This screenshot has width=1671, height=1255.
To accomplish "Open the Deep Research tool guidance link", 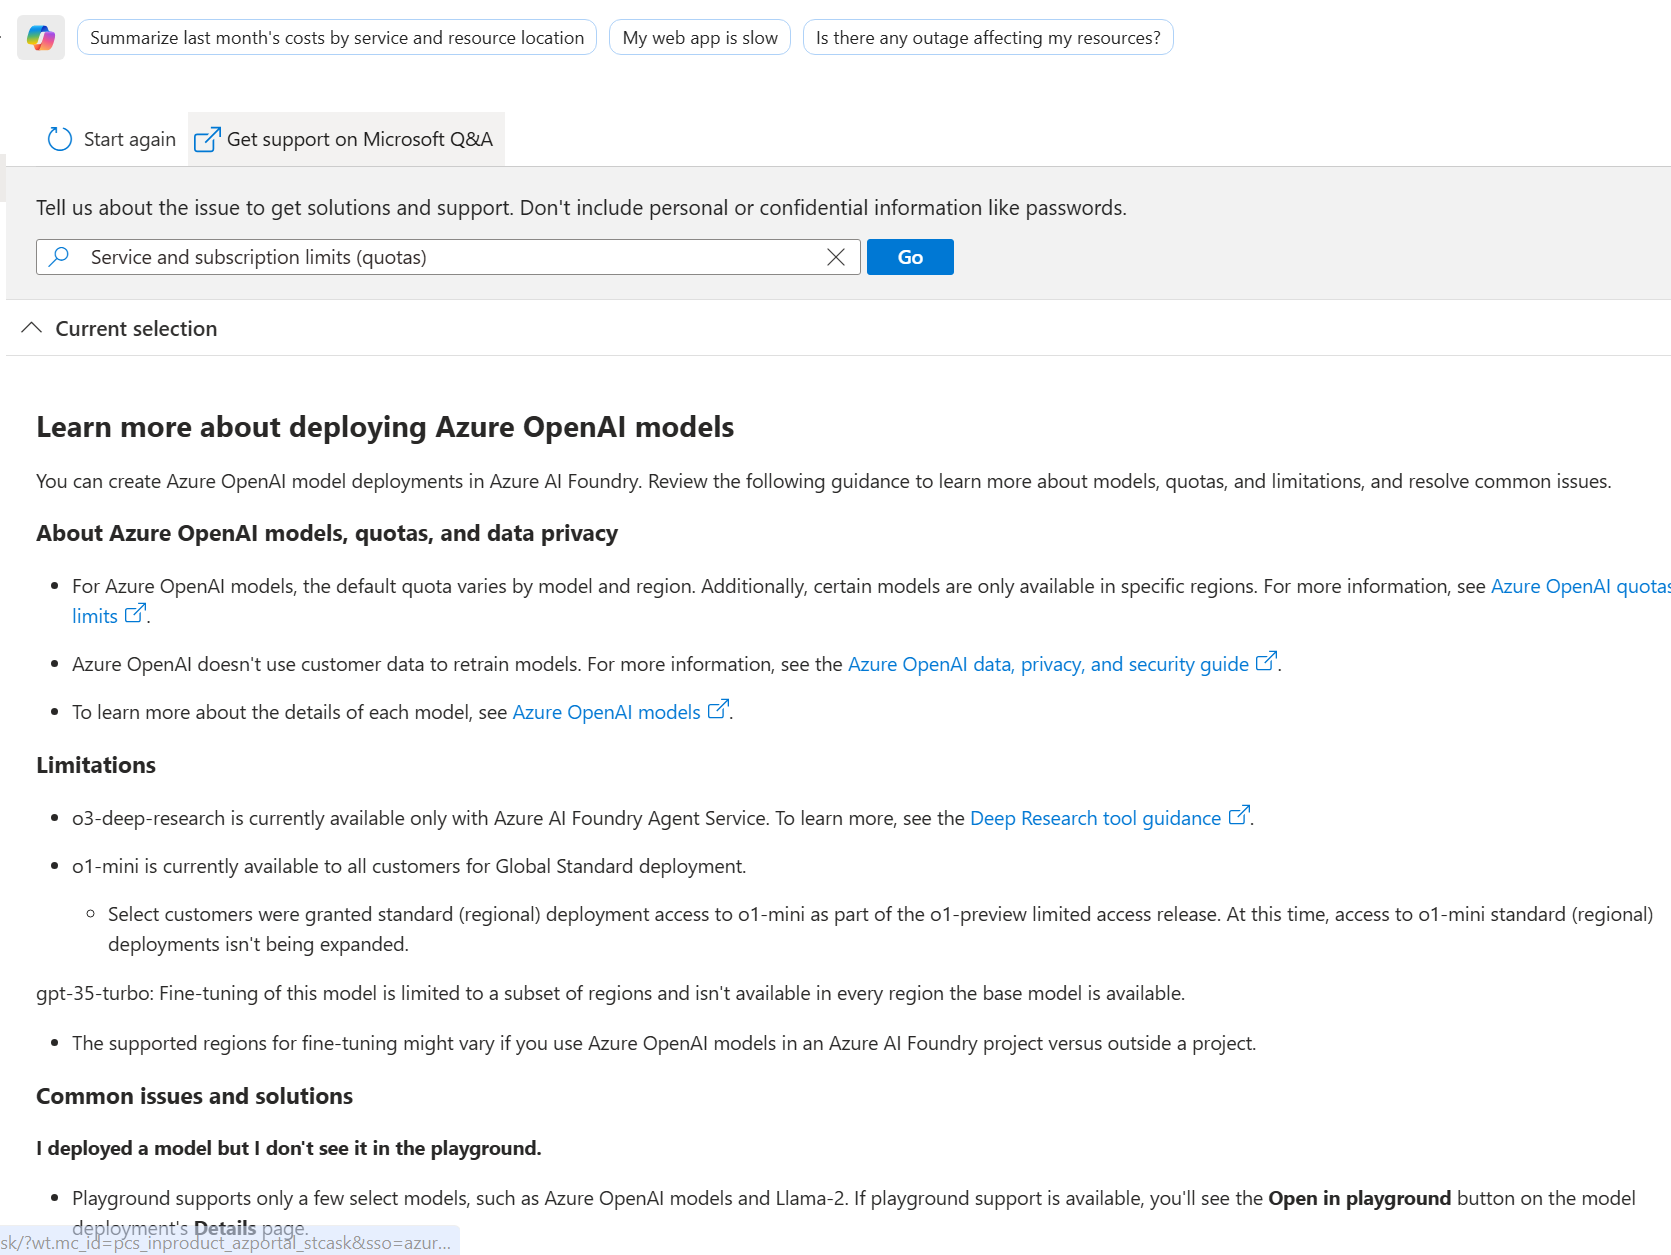I will [1096, 818].
